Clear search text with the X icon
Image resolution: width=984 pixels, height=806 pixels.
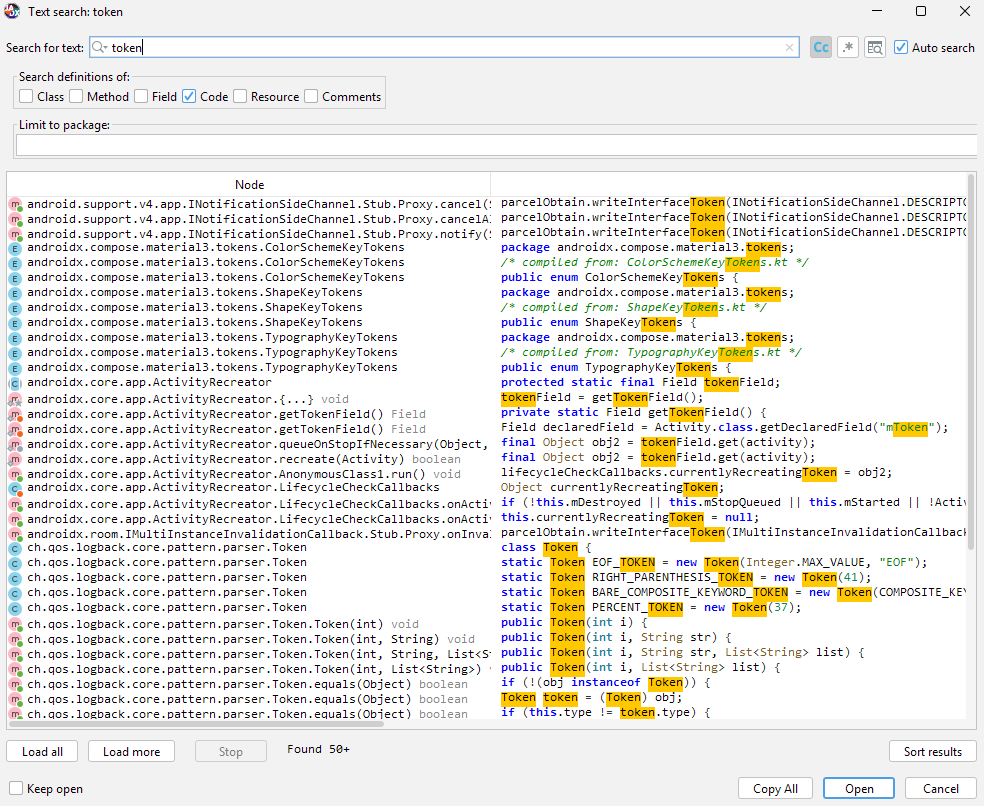[x=789, y=47]
